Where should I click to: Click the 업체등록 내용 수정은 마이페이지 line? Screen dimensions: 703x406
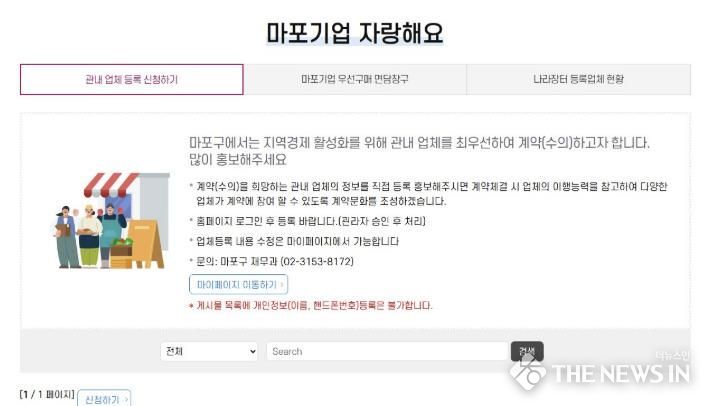pyautogui.click(x=294, y=241)
